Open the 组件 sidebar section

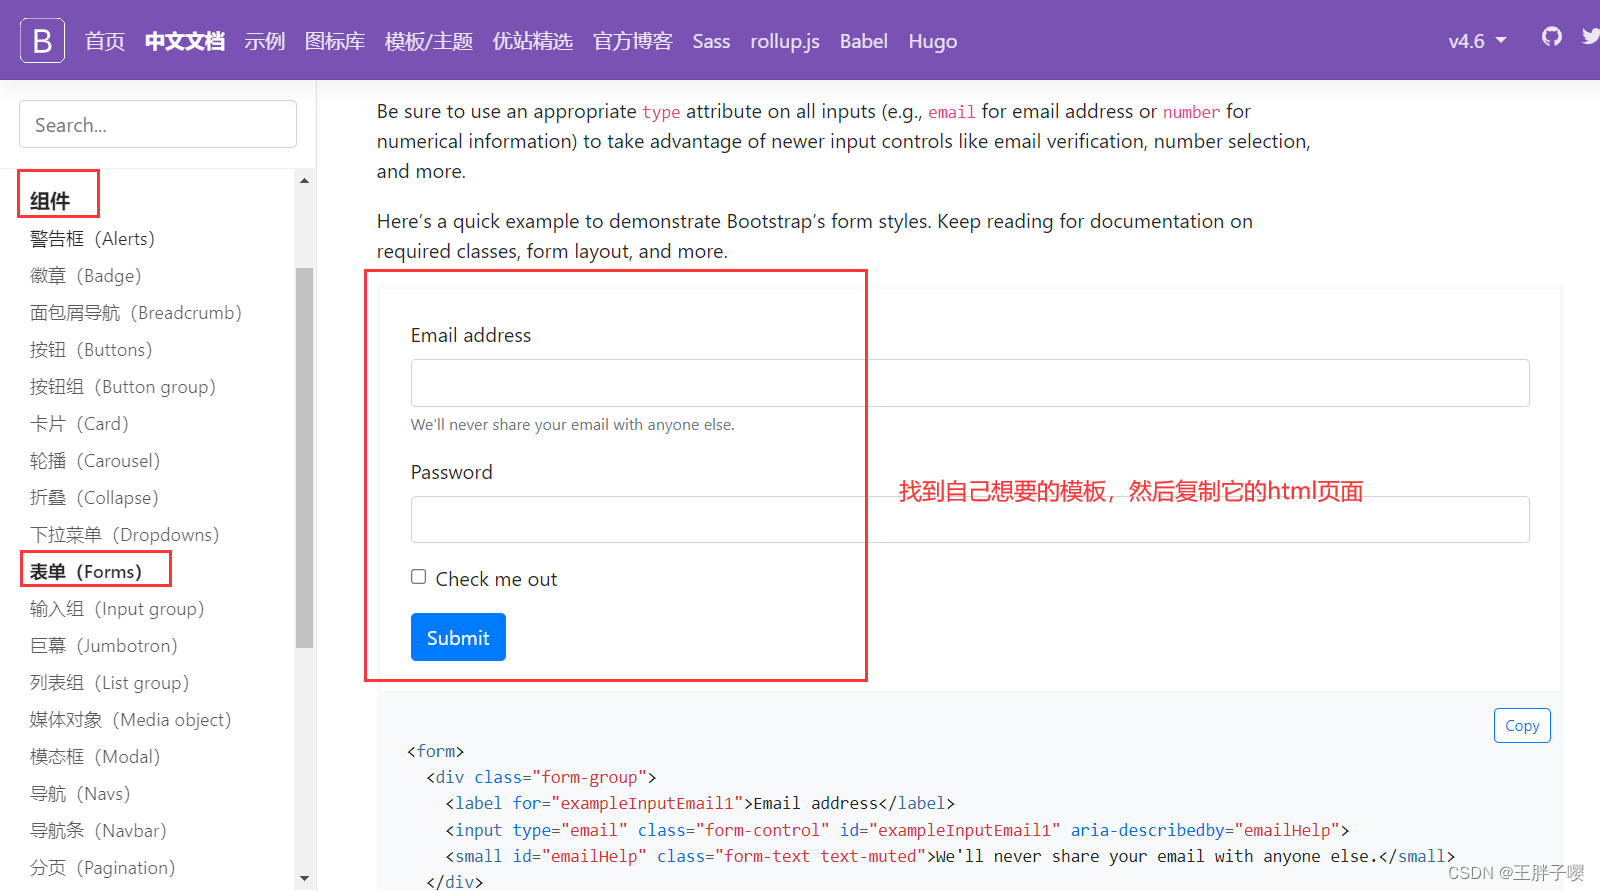pos(50,201)
